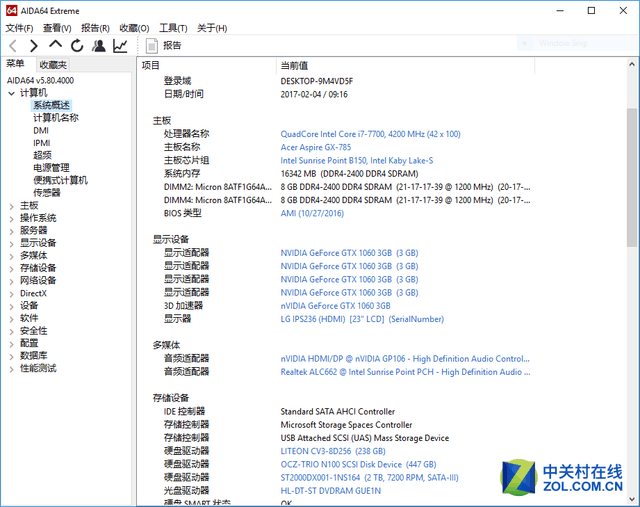The image size is (640, 507).
Task: Open the 文件(F) menu
Action: tap(19, 28)
